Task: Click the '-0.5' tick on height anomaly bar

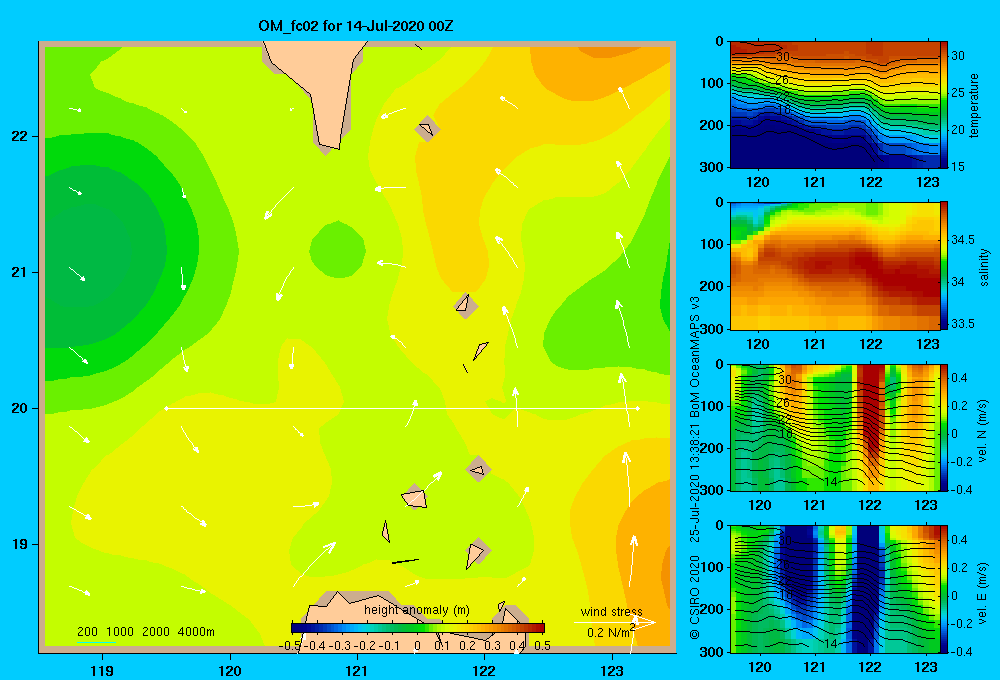Action: [x=290, y=646]
